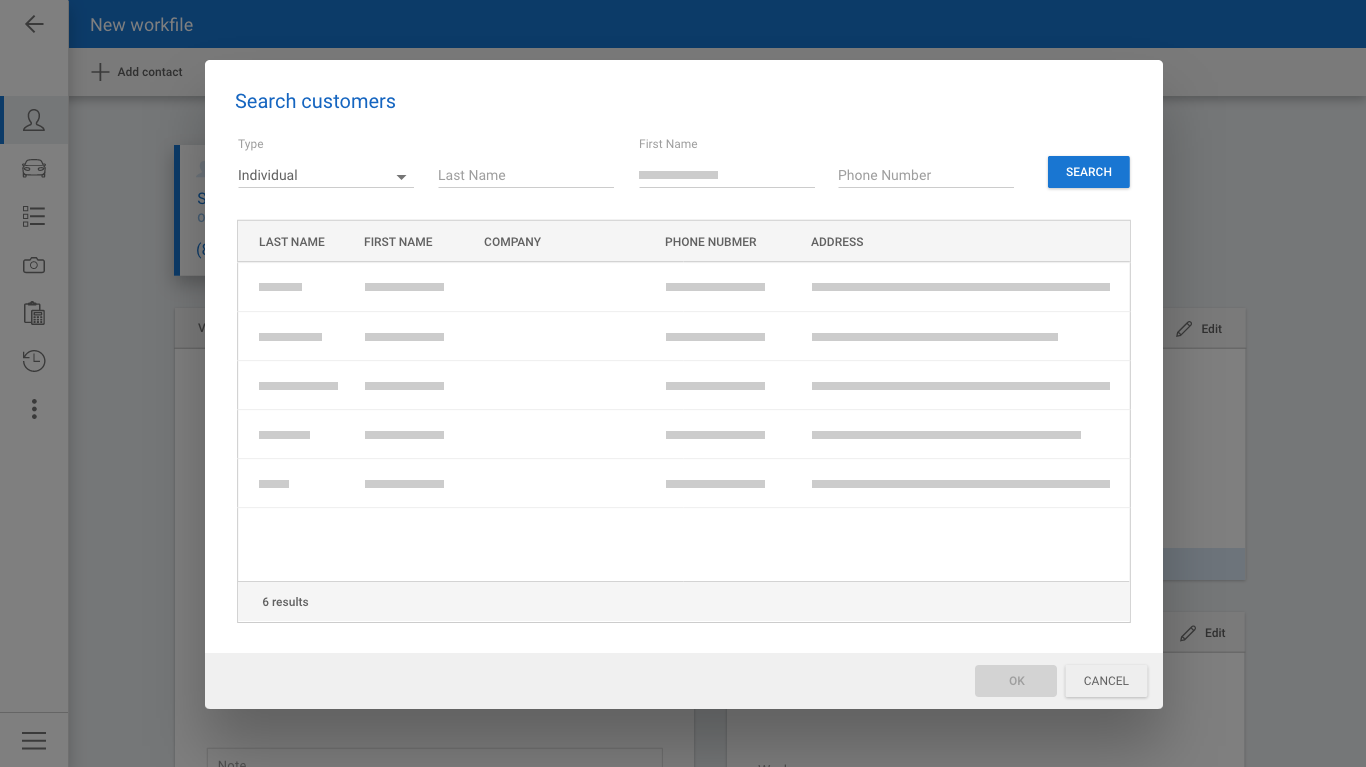Open the more options dots icon
The image size is (1366, 767).
coord(34,409)
